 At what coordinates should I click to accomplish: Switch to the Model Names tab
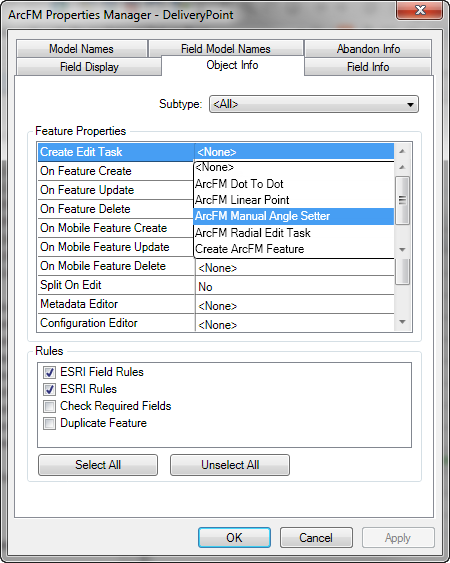point(82,49)
